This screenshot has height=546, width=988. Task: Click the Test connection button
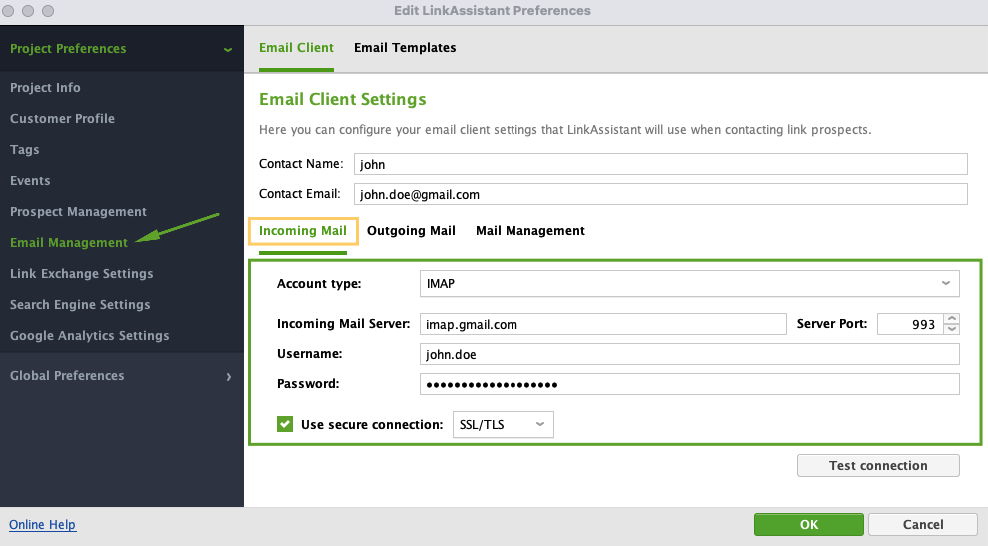878,466
